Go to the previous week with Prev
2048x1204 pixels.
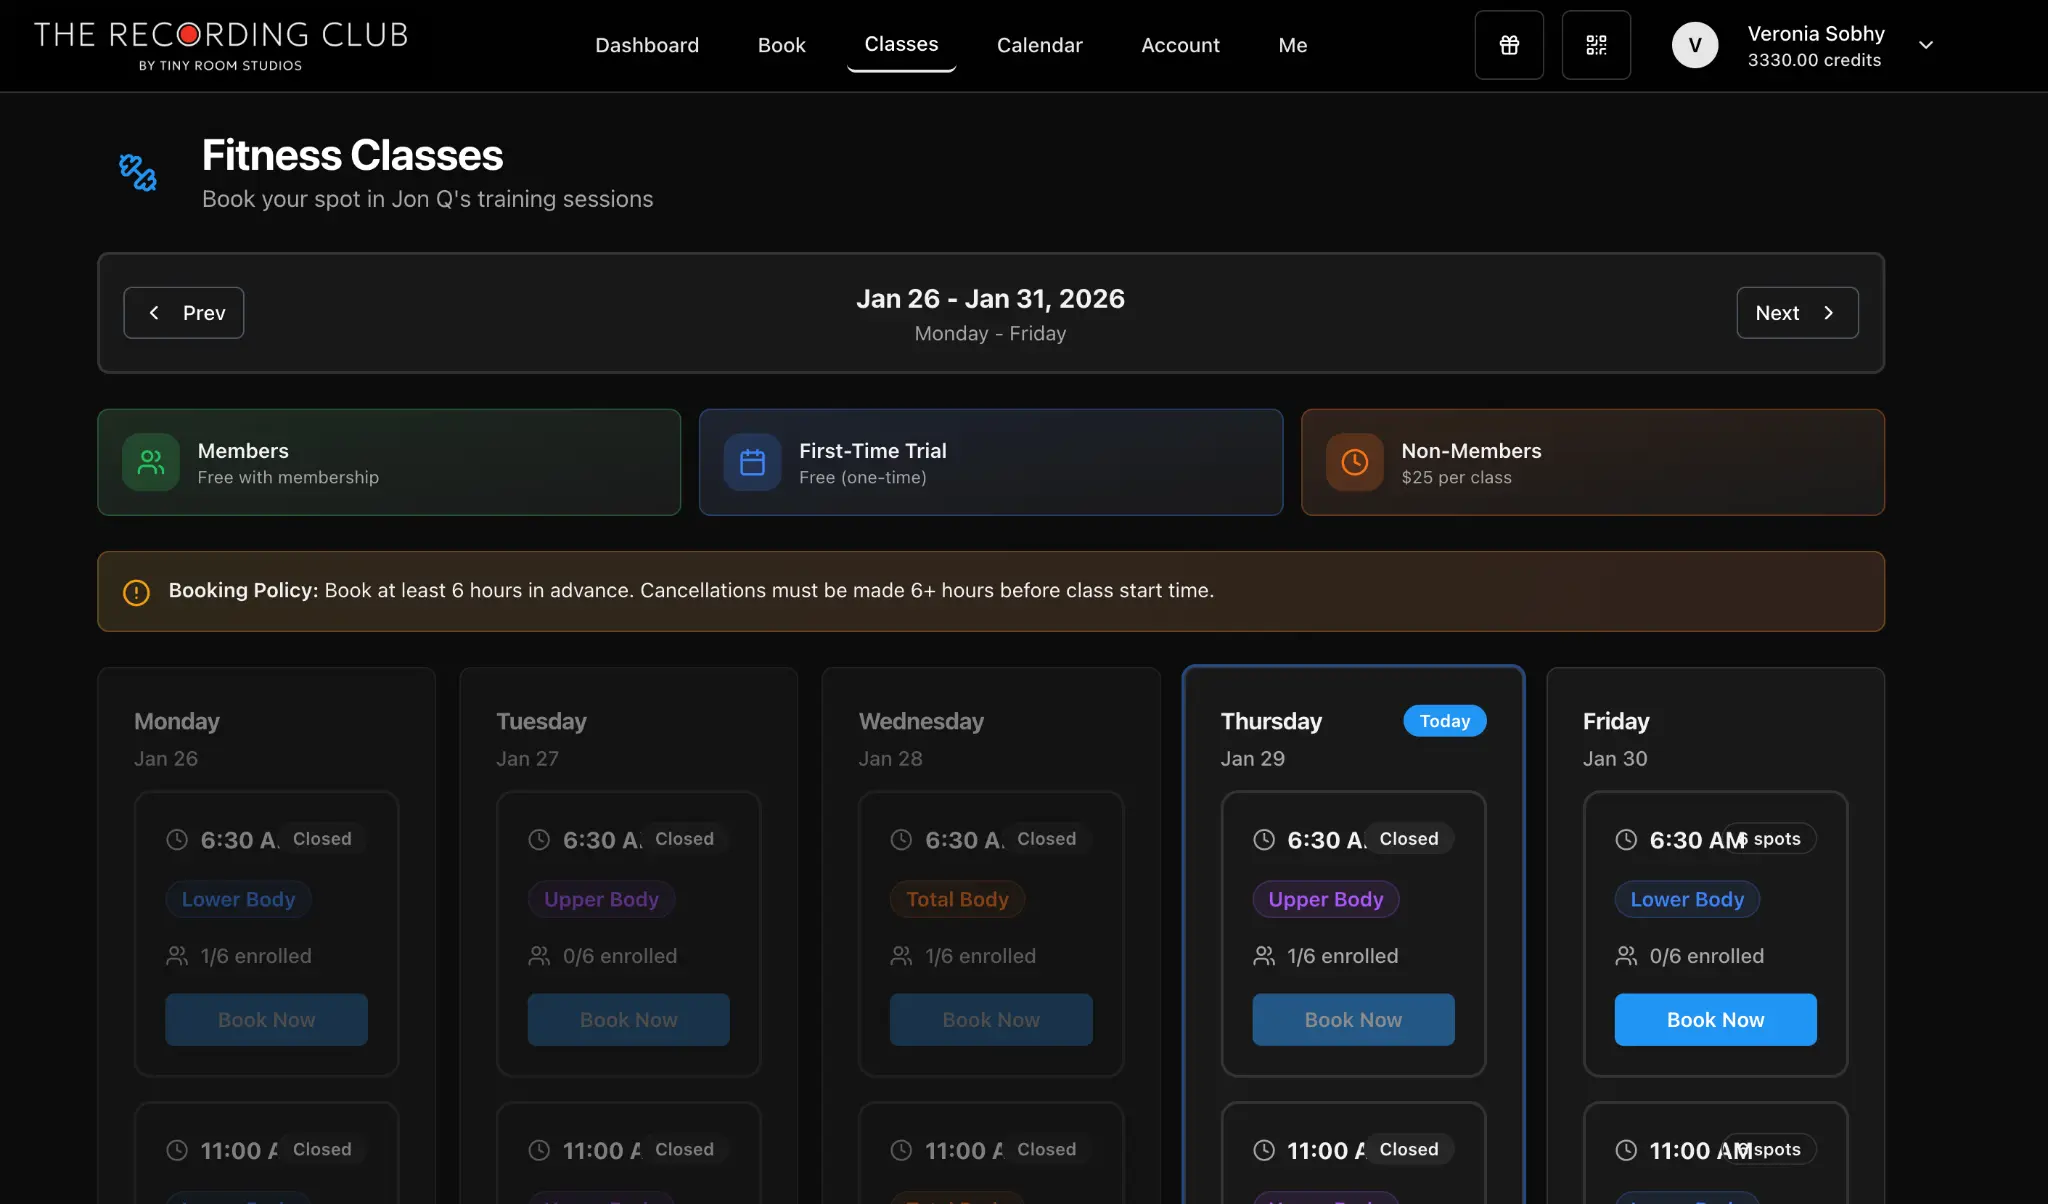(184, 313)
